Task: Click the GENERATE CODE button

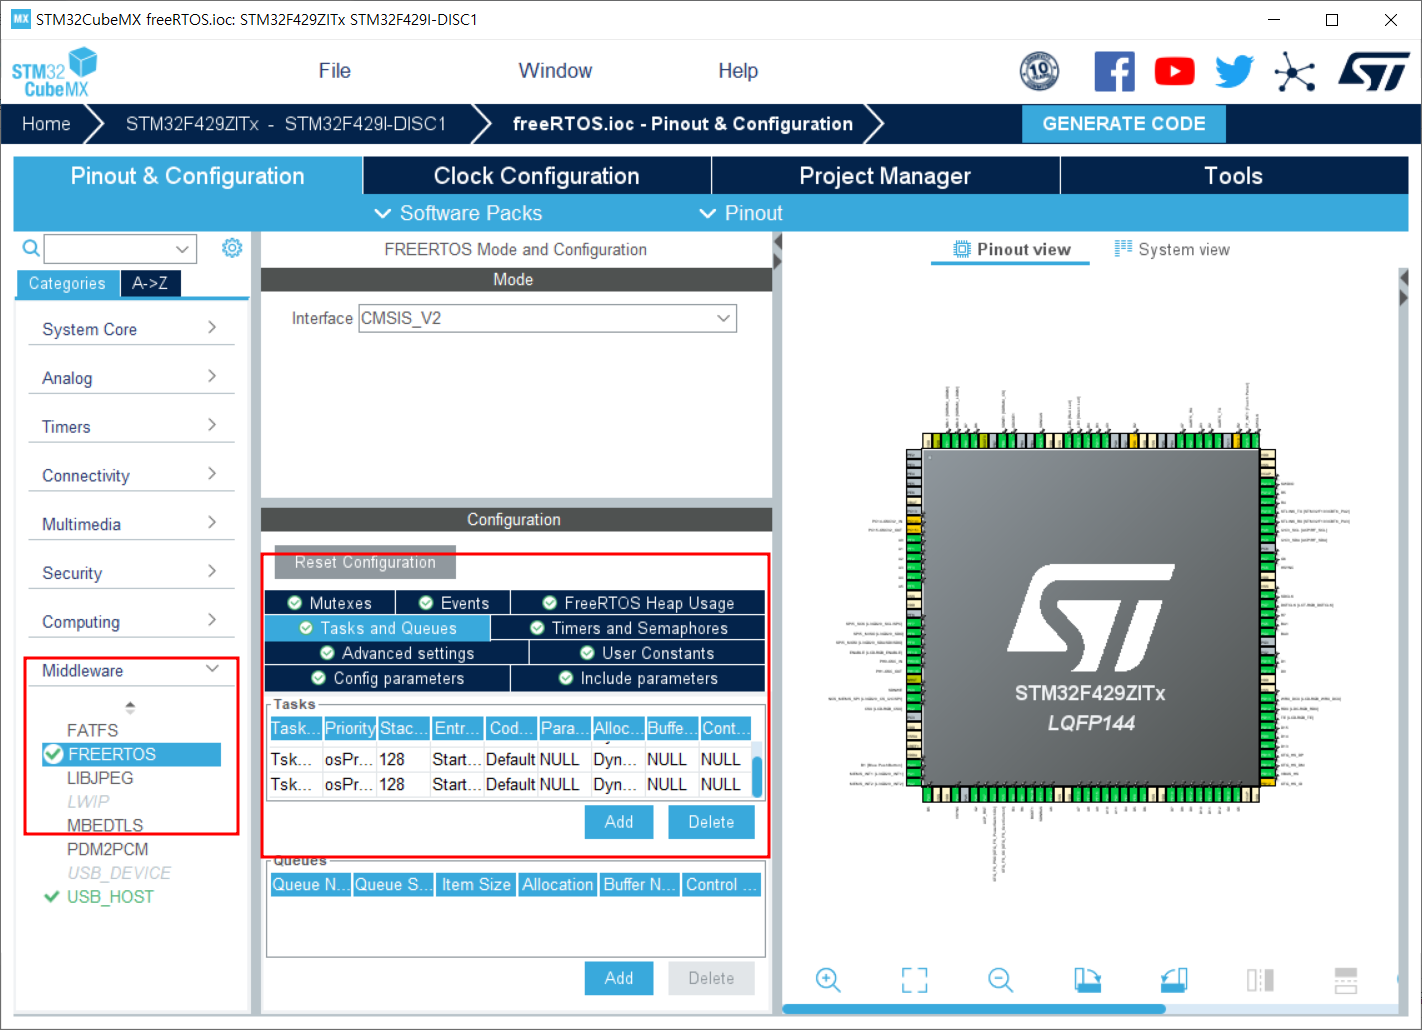Action: click(x=1124, y=124)
